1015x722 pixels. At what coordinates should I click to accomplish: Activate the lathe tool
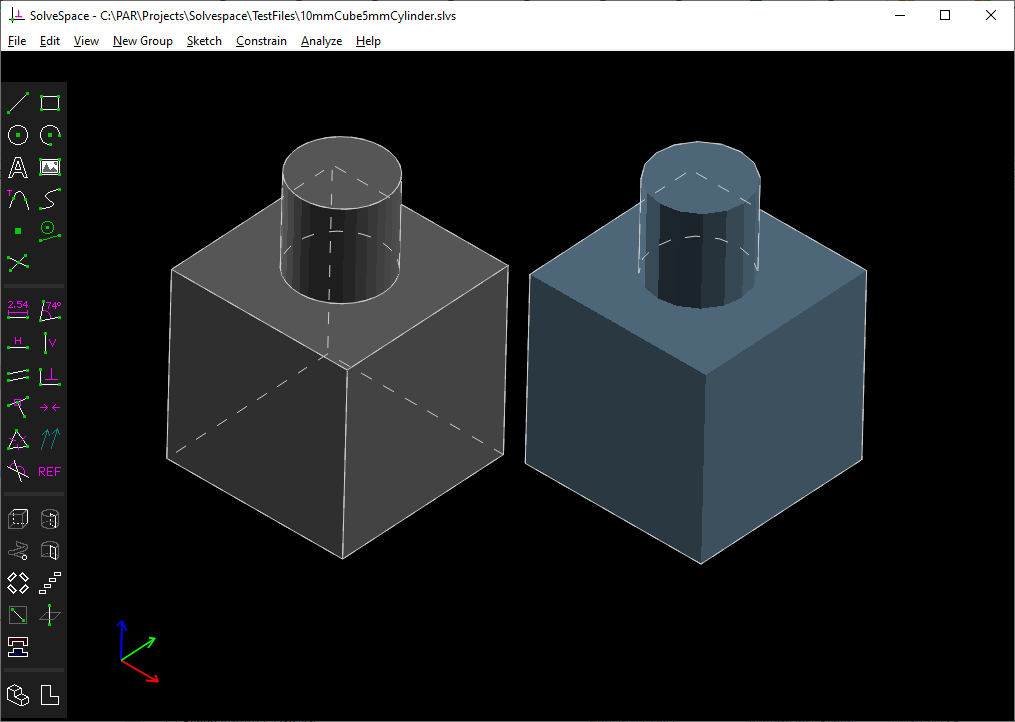click(50, 519)
